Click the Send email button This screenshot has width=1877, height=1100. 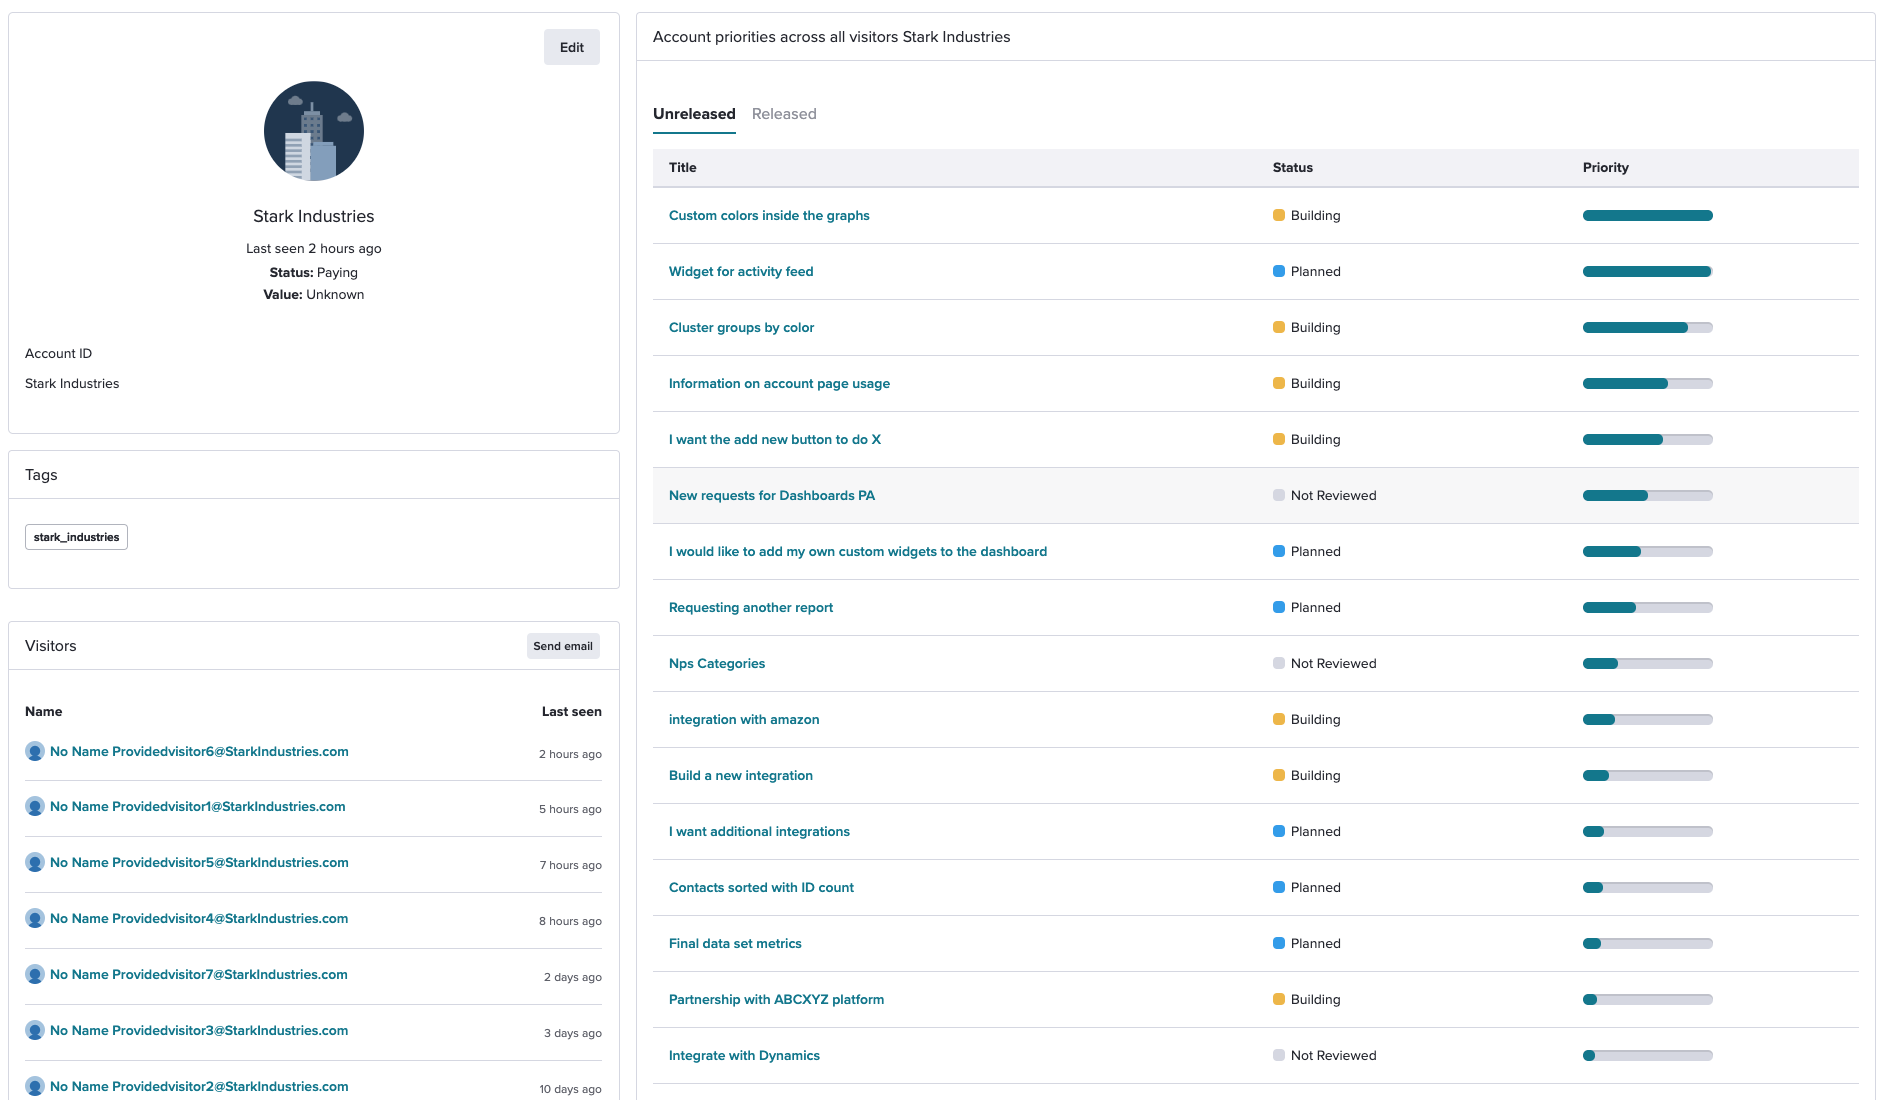[x=563, y=646]
